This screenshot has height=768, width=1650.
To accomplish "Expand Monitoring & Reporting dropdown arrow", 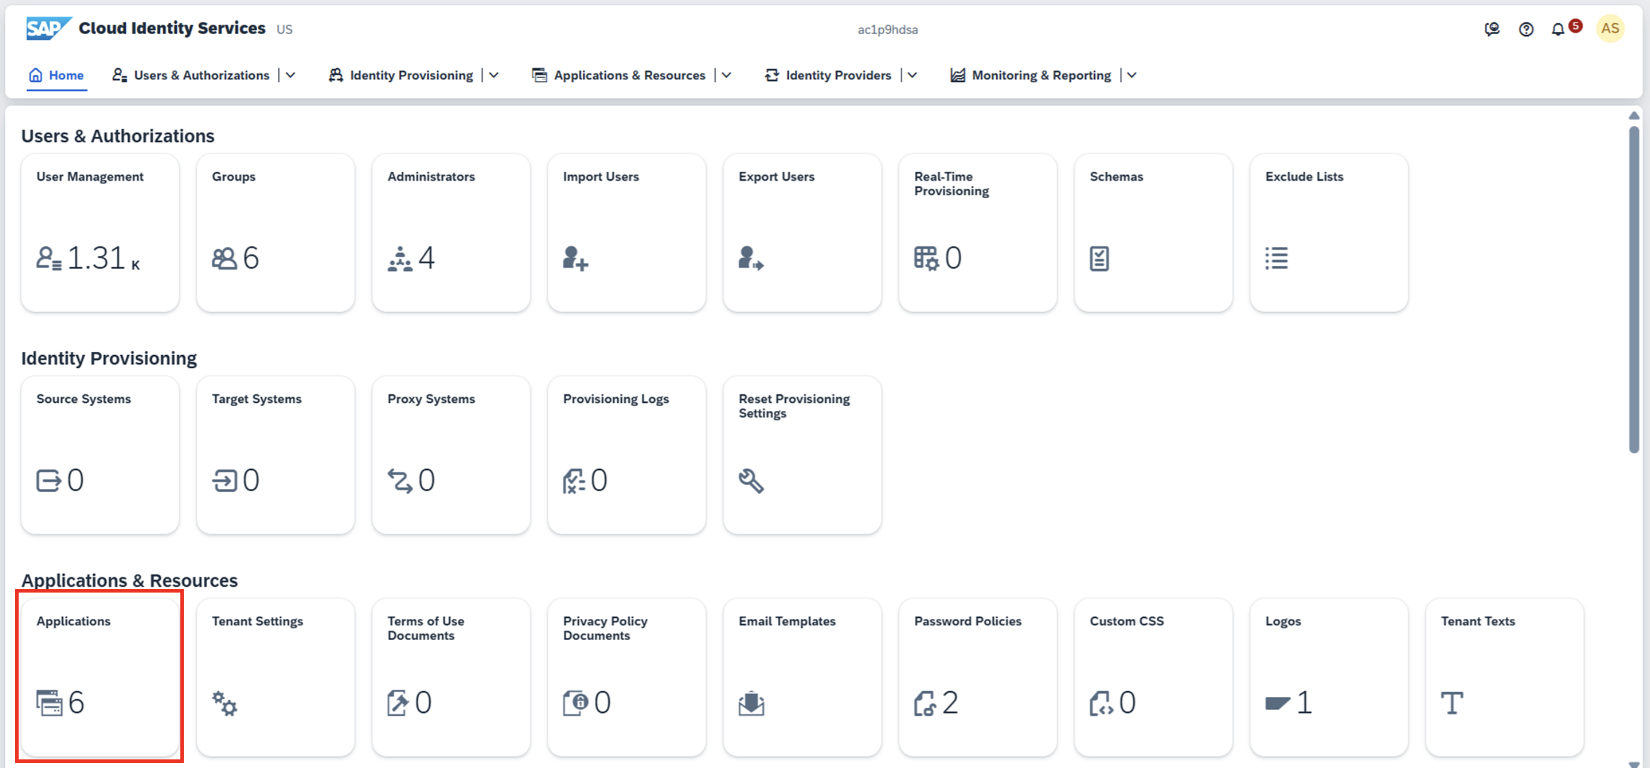I will coord(1132,75).
